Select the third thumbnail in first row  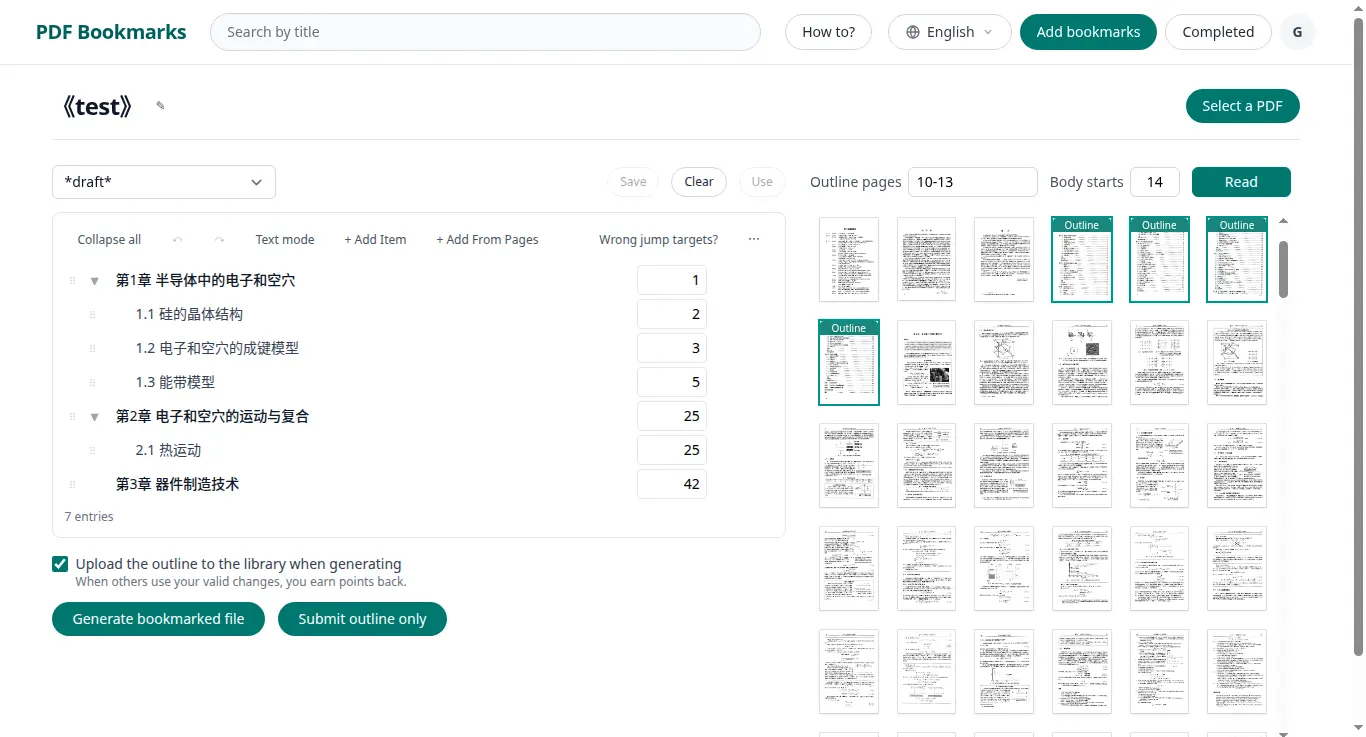pyautogui.click(x=1004, y=260)
